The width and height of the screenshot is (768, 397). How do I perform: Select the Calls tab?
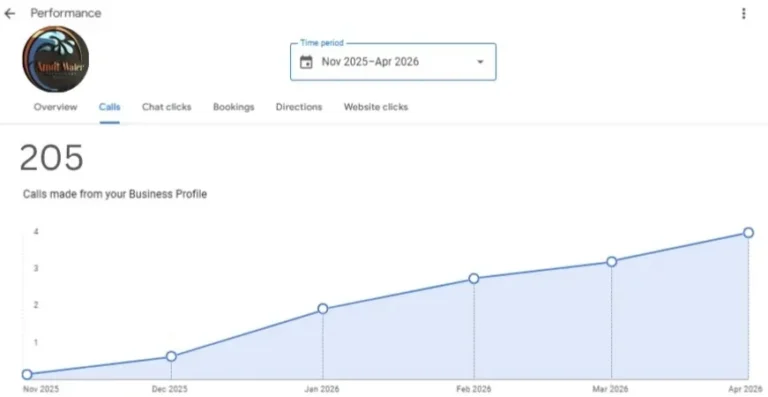tap(110, 107)
